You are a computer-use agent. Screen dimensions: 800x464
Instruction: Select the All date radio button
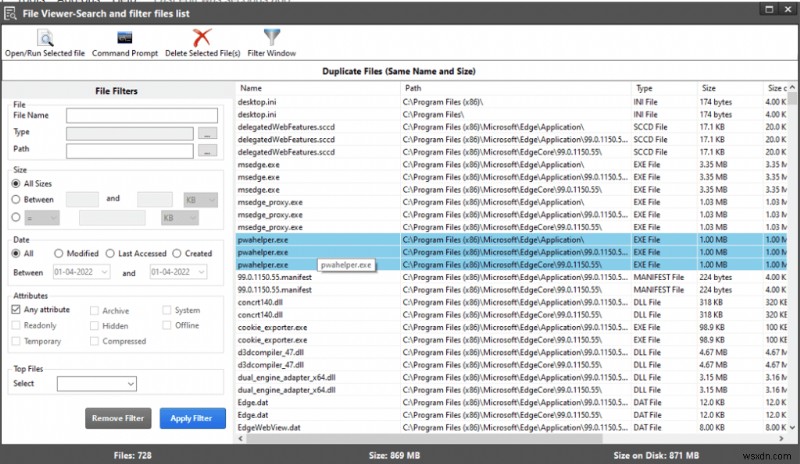click(16, 253)
